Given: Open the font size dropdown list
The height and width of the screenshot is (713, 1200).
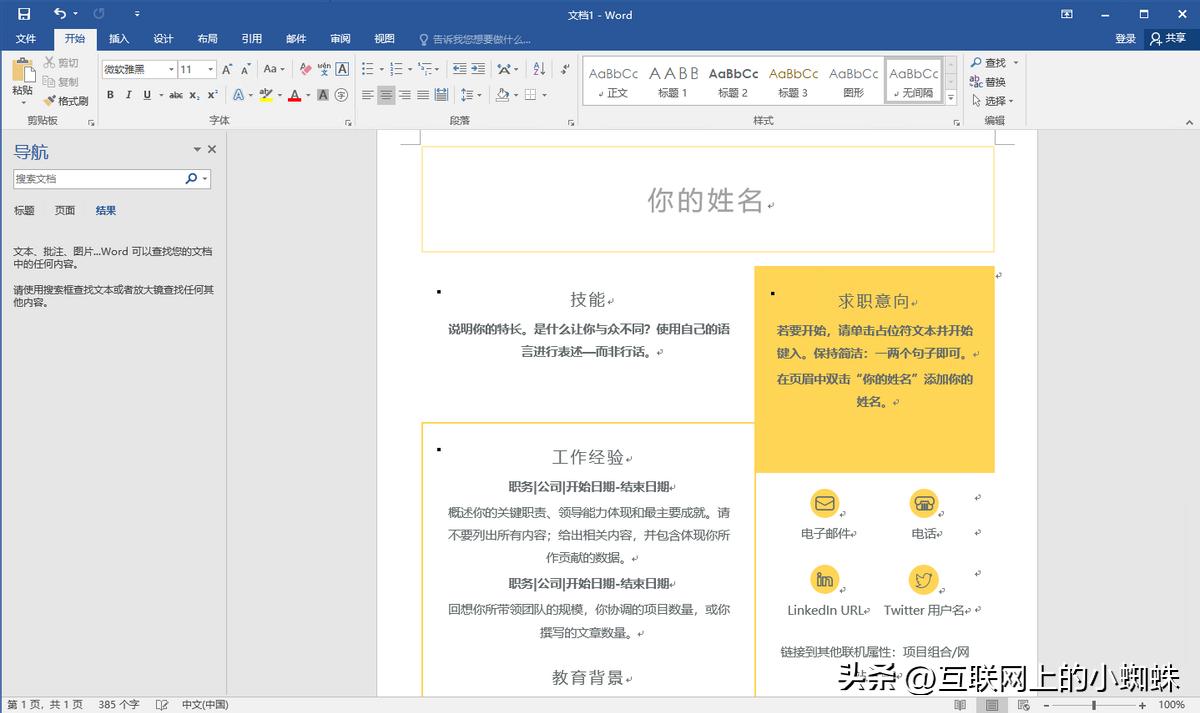Looking at the screenshot, I should 208,69.
